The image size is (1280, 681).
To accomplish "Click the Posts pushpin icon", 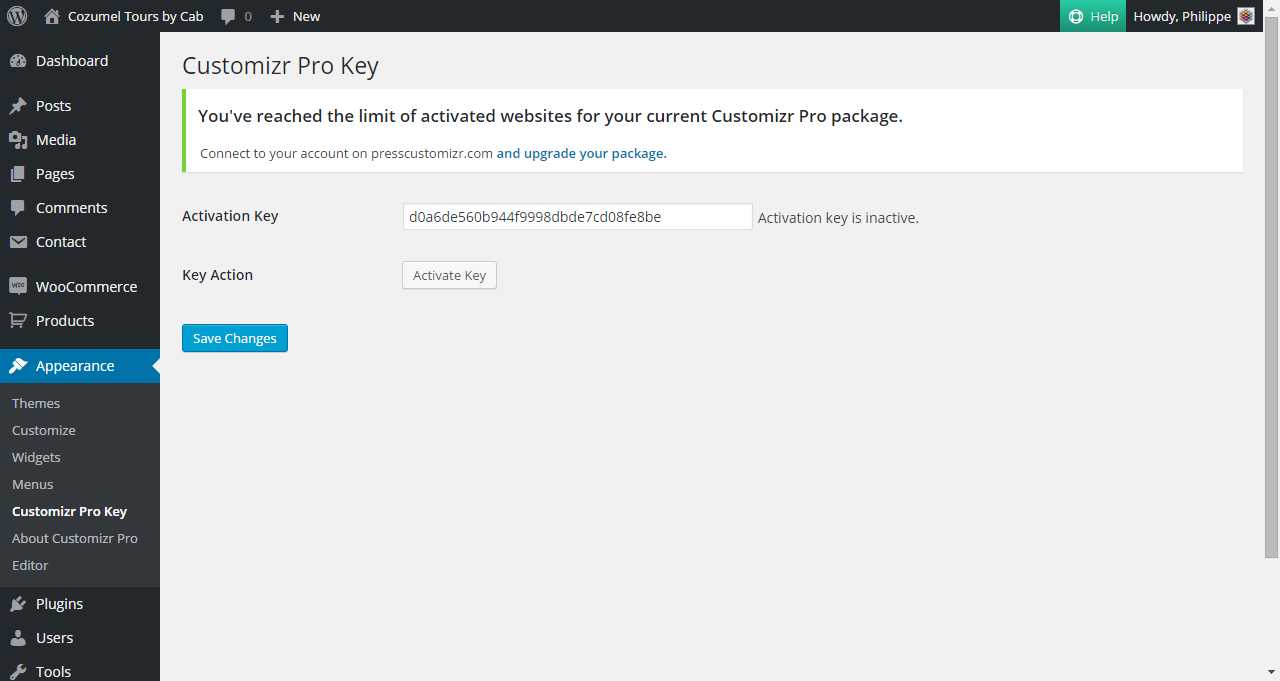I will pyautogui.click(x=18, y=106).
